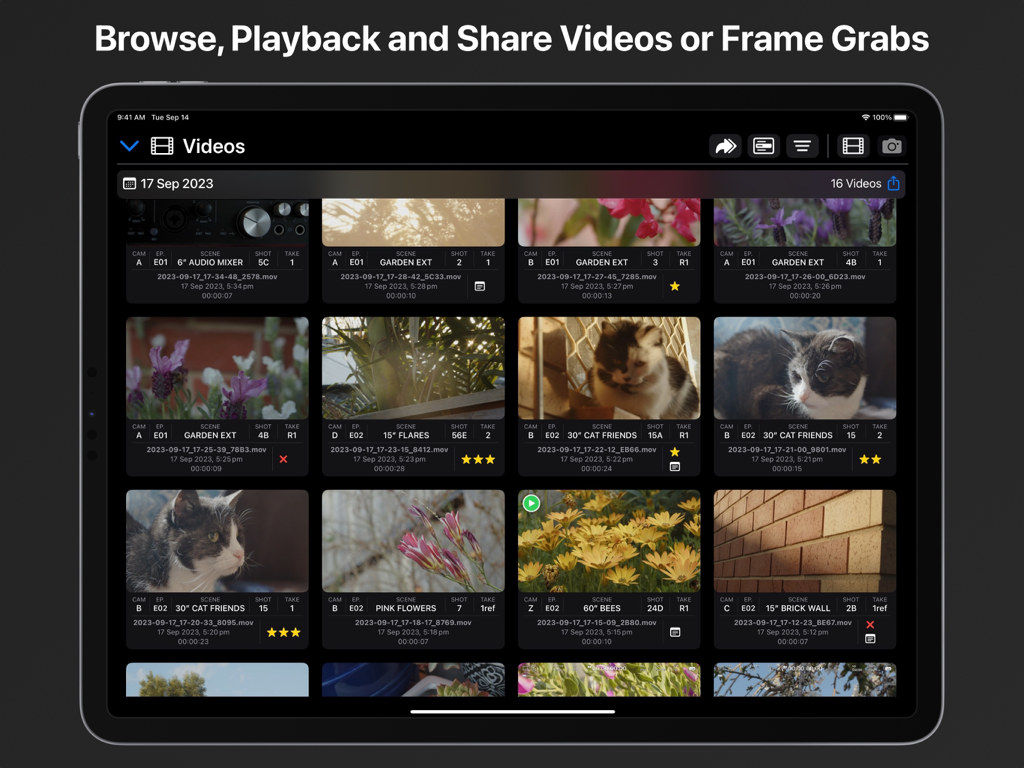Select the filmstrip videos mode icon
This screenshot has height=768, width=1024.
pos(852,146)
